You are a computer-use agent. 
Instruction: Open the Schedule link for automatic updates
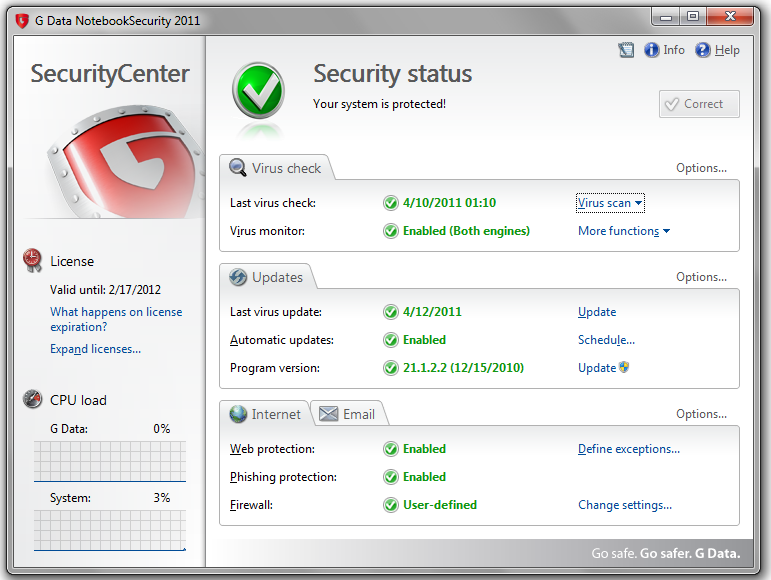click(606, 340)
